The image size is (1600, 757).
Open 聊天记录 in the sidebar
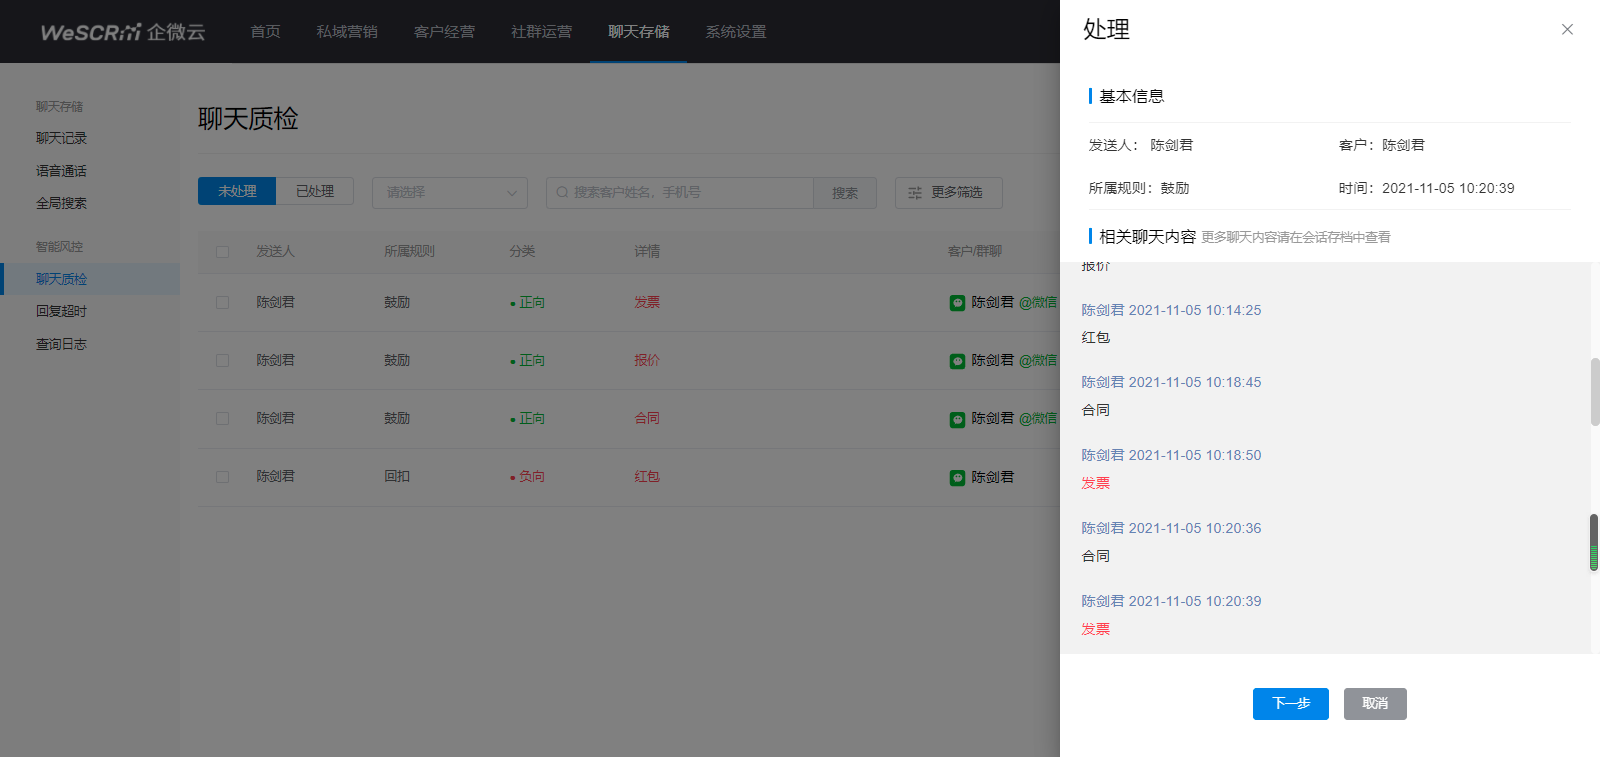62,138
